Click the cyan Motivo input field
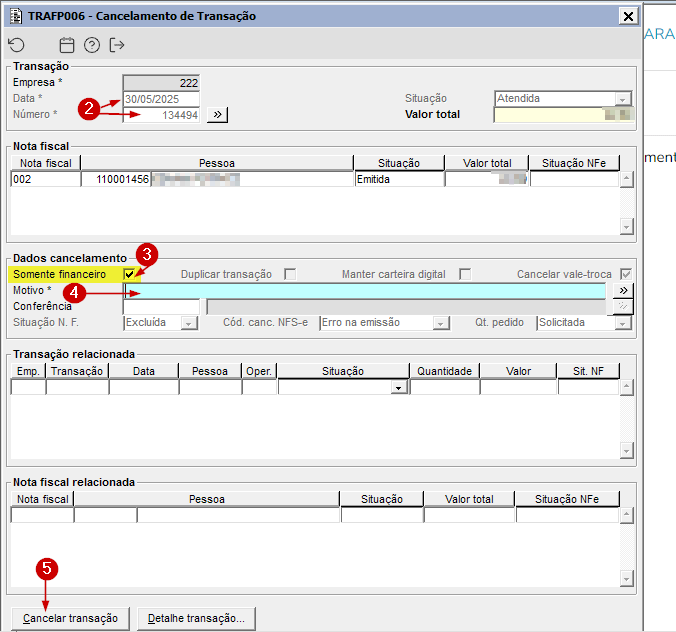The image size is (676, 632). 365,291
